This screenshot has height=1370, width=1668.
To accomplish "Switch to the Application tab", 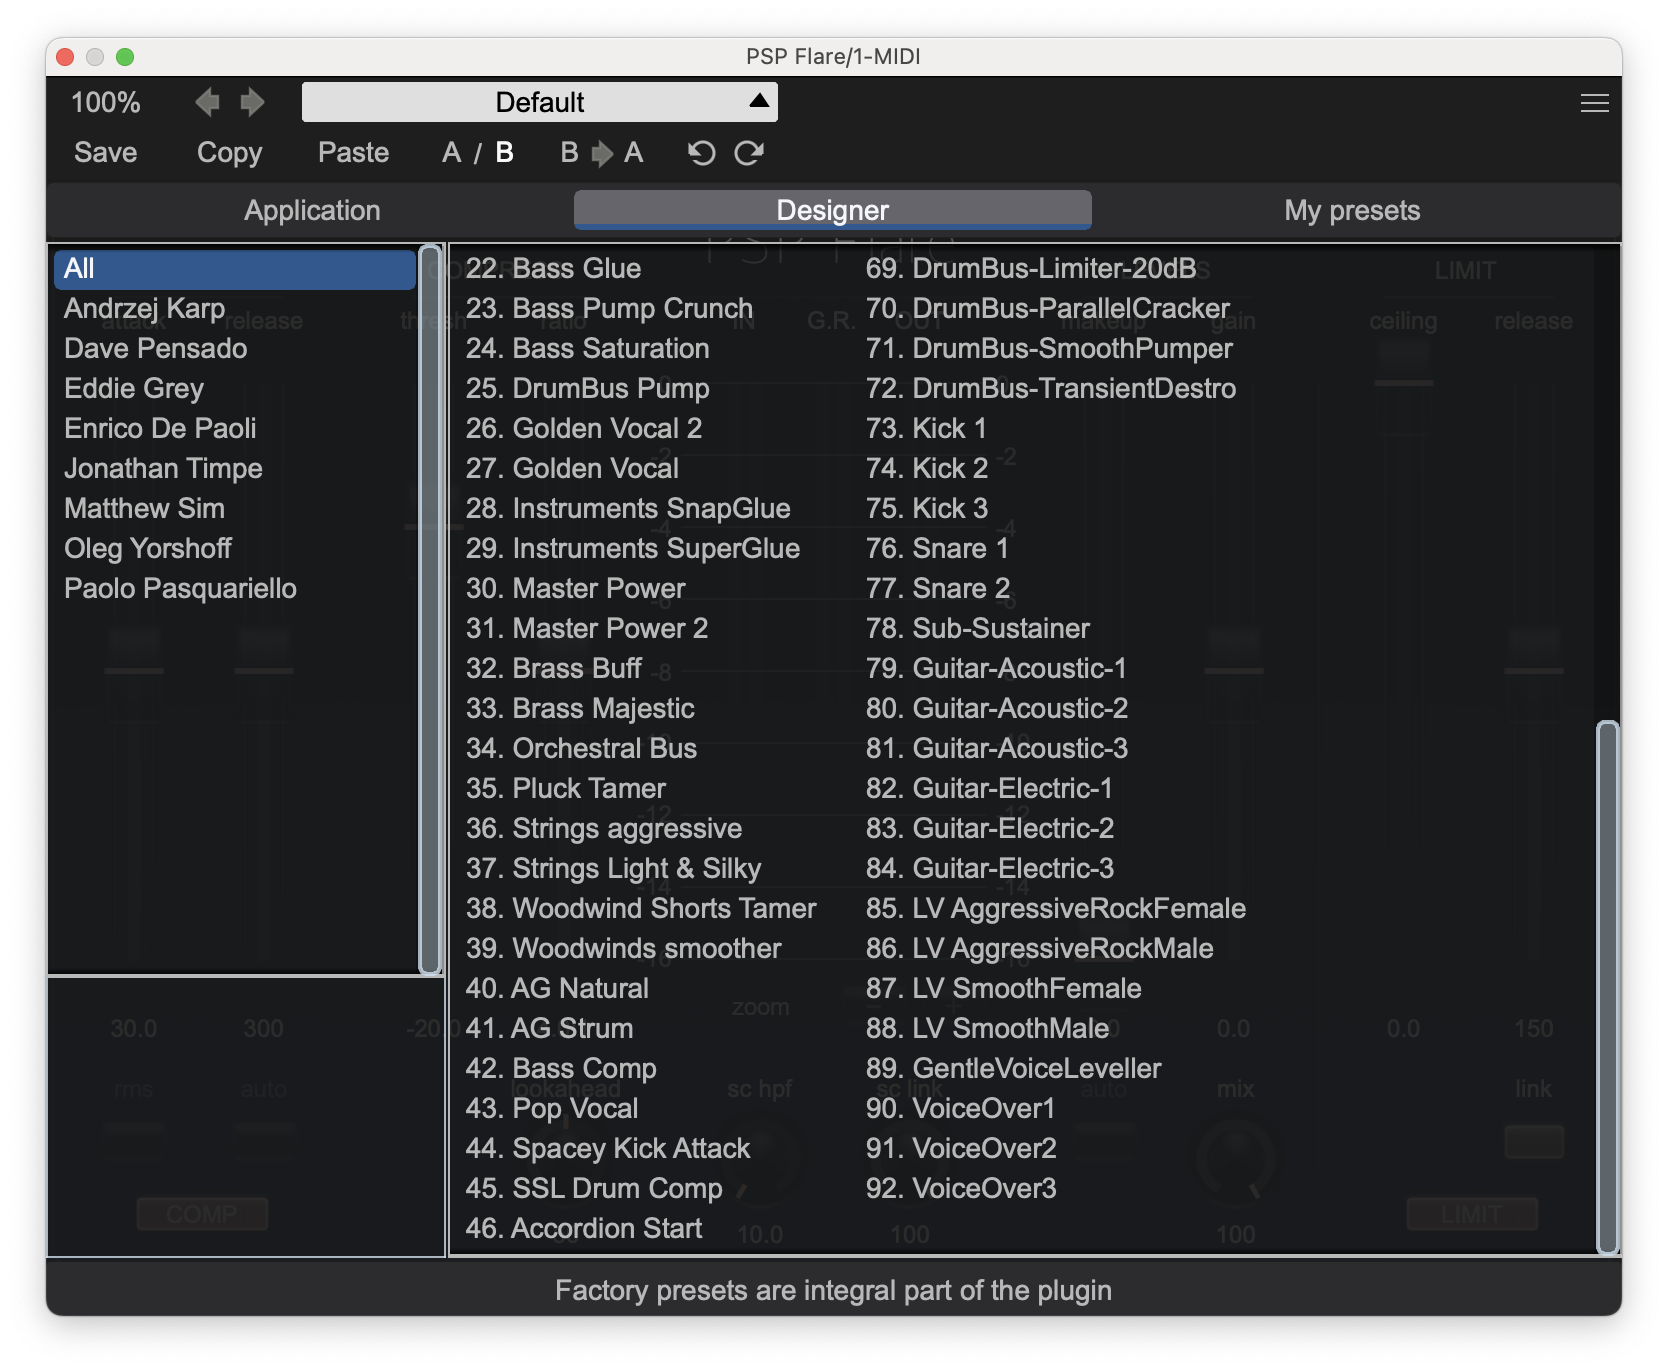I will click(312, 210).
